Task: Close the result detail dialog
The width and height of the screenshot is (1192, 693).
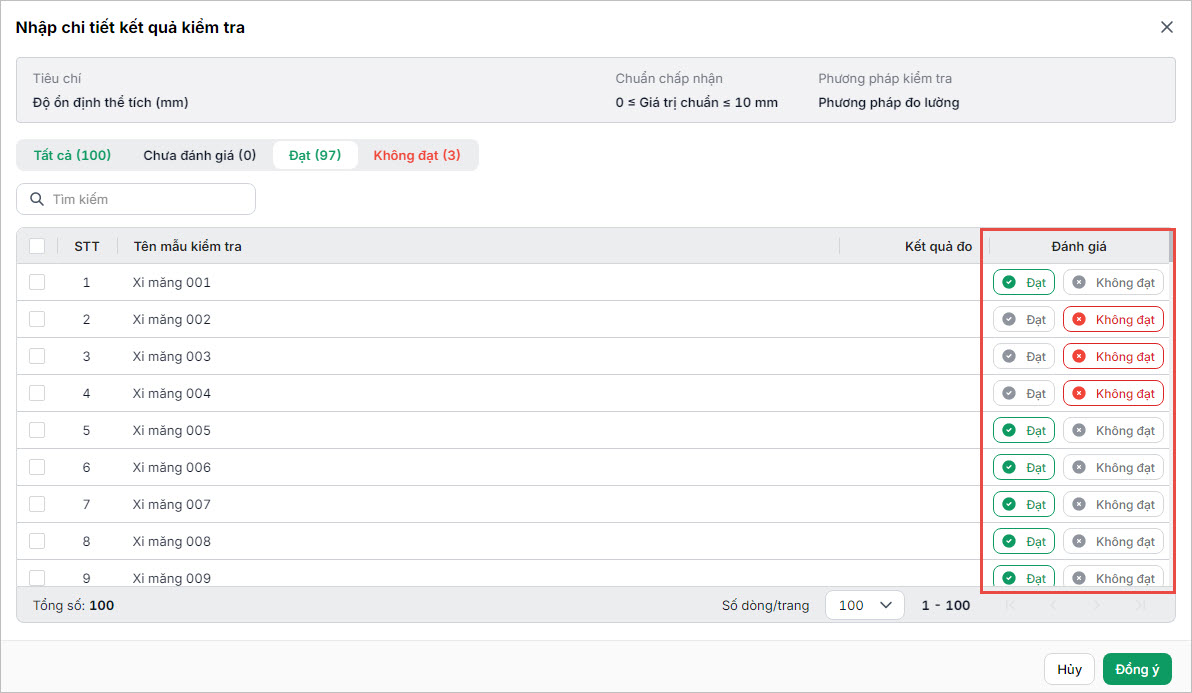Action: coord(1166,27)
